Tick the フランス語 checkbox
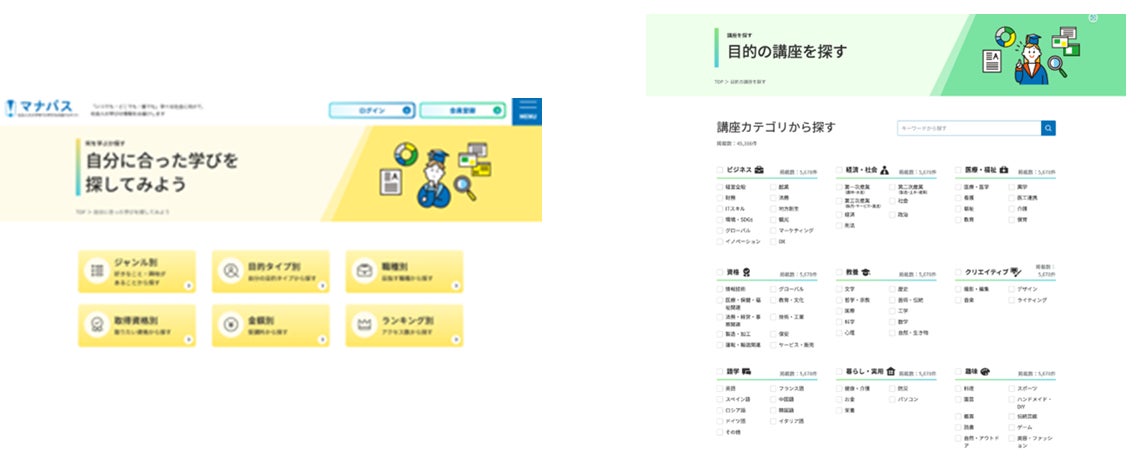The height and width of the screenshot is (462, 1136). point(773,388)
